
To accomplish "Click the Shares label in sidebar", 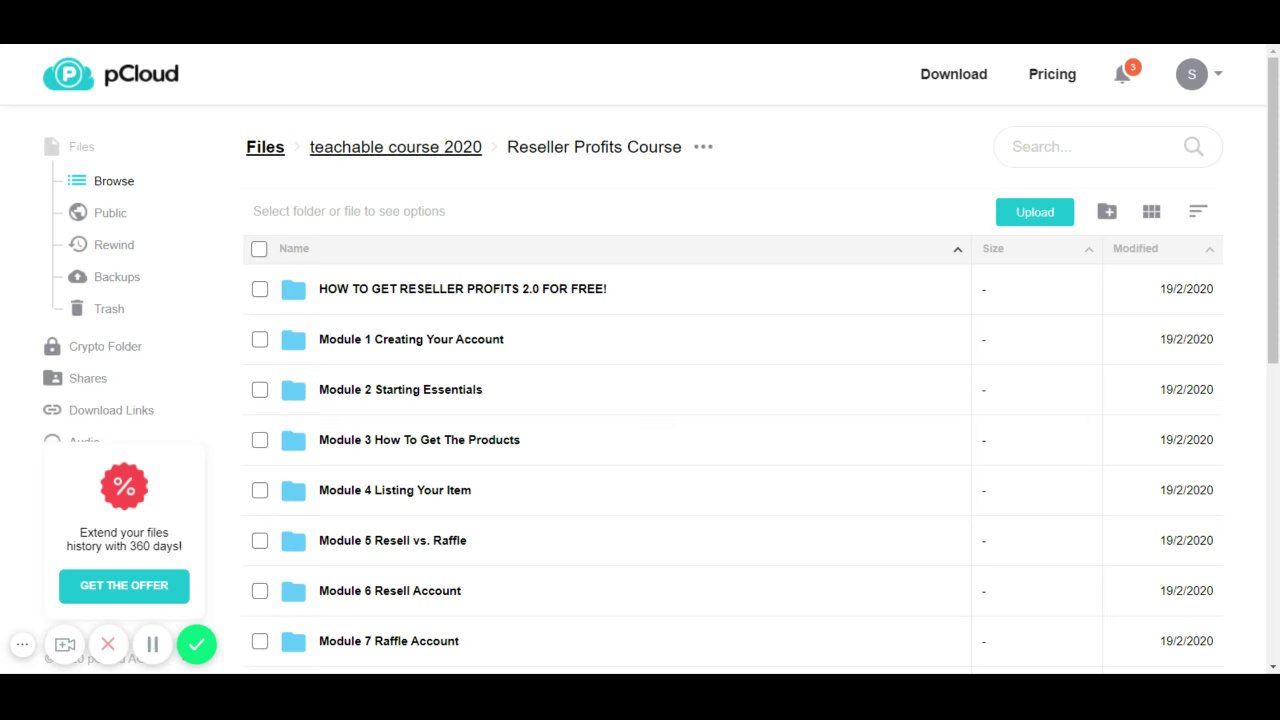I will [x=88, y=378].
